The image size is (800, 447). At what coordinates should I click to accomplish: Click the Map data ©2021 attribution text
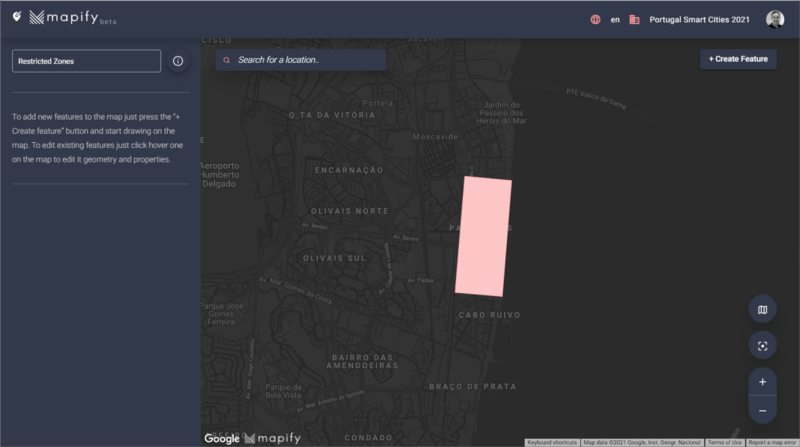(x=642, y=442)
